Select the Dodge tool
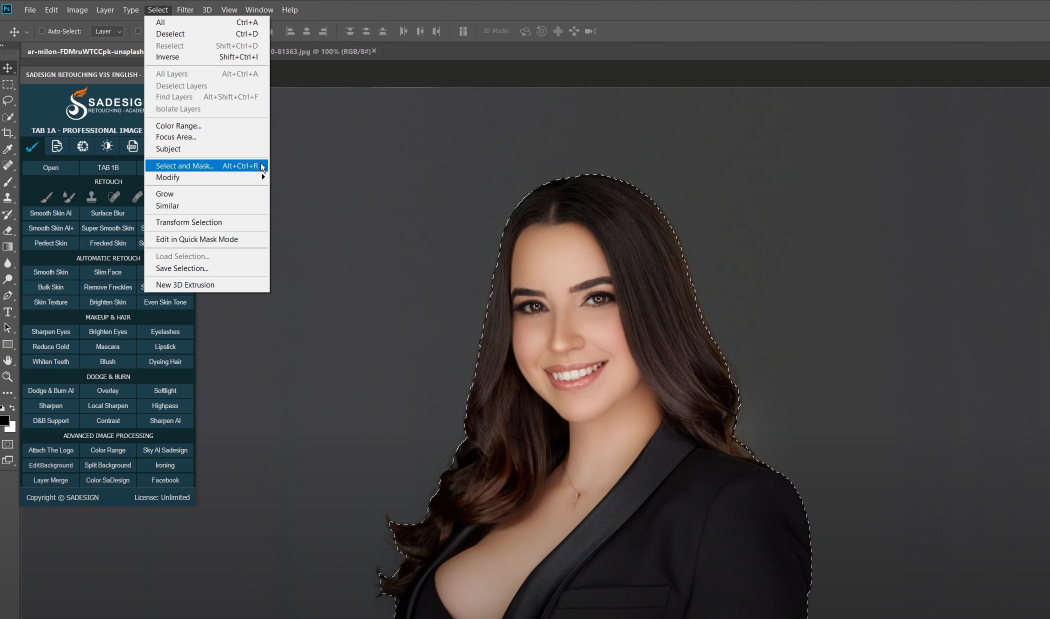Image resolution: width=1050 pixels, height=619 pixels. (8, 279)
